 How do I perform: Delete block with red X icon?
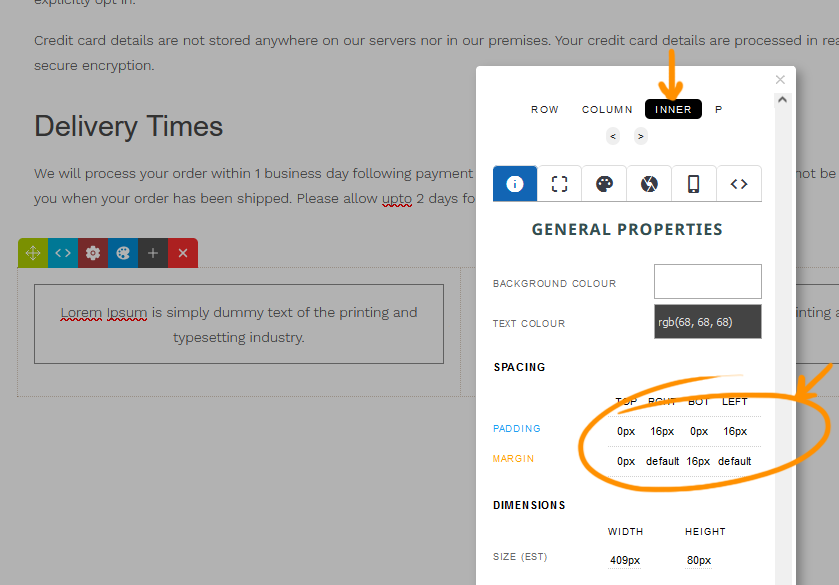click(x=183, y=253)
